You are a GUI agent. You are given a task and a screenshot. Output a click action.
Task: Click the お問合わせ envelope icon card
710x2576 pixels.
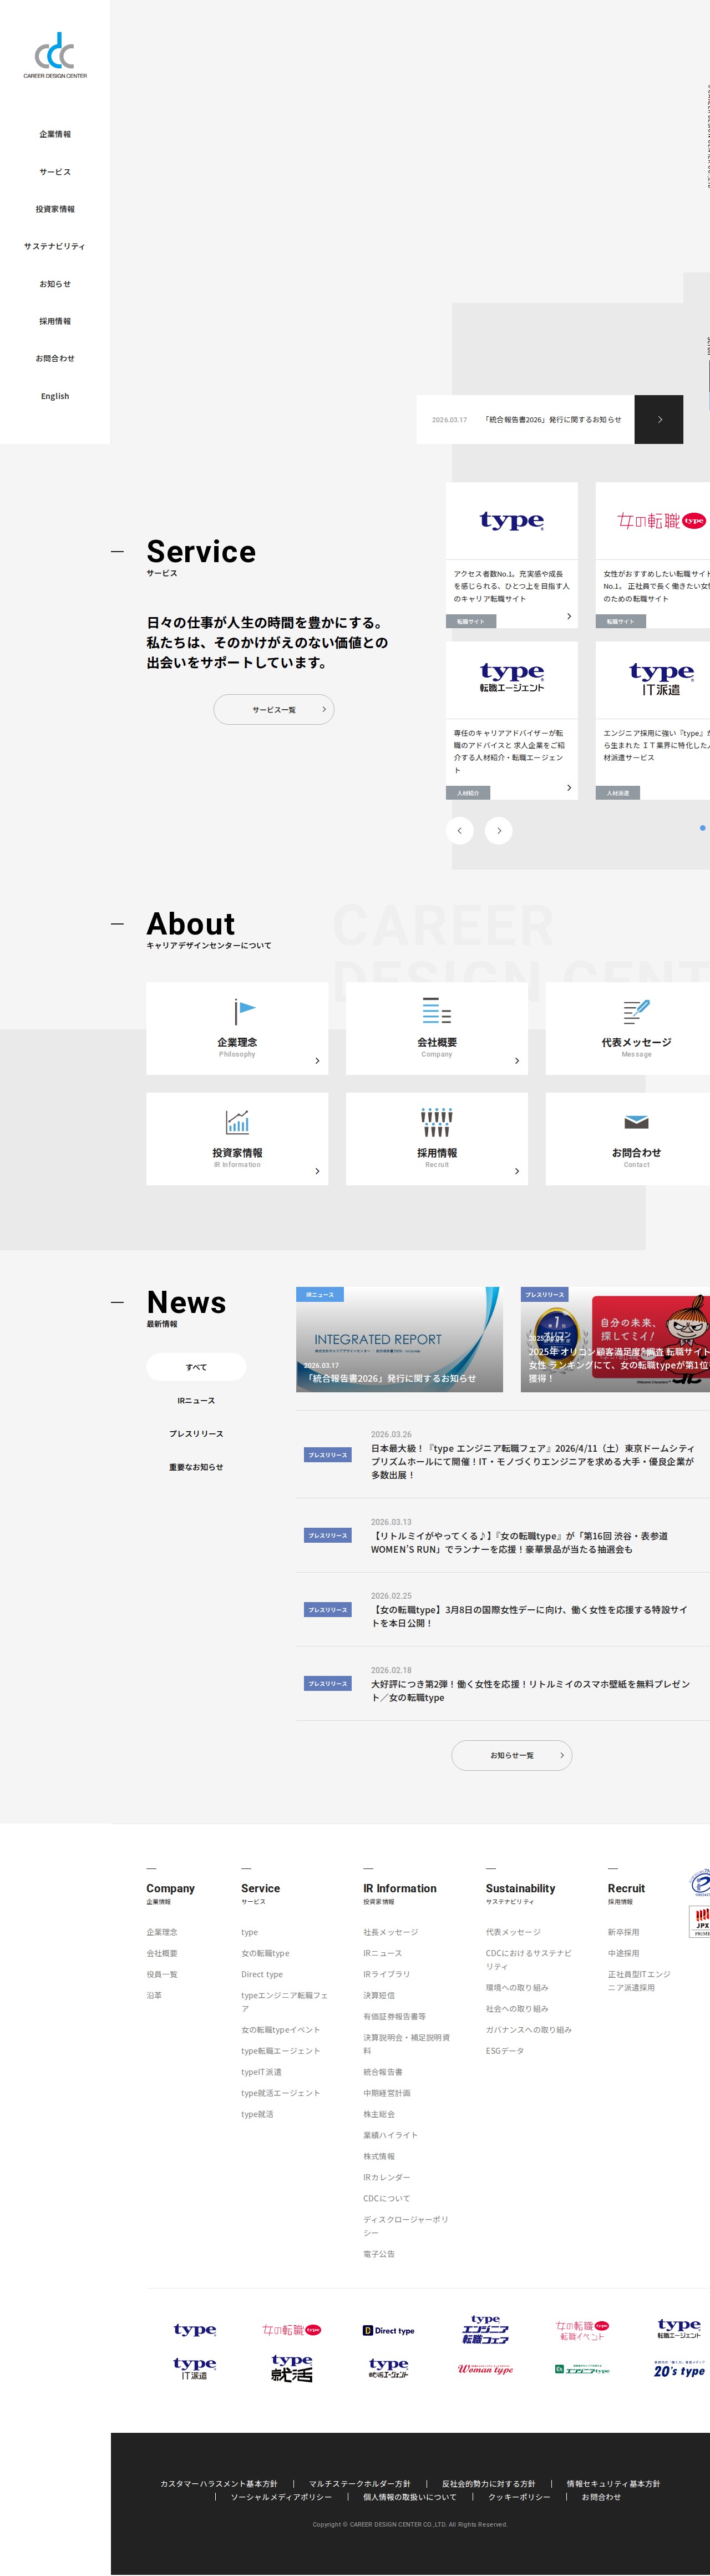tap(628, 1138)
